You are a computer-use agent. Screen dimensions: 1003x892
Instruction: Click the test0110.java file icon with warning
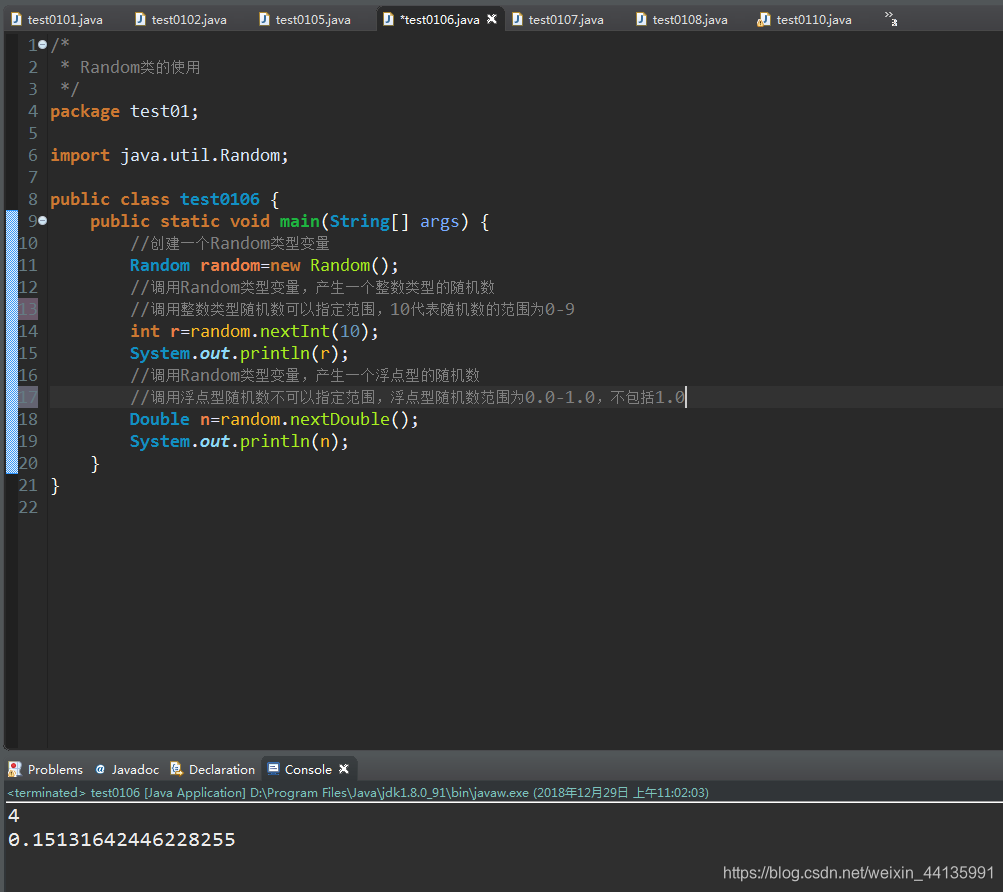763,20
